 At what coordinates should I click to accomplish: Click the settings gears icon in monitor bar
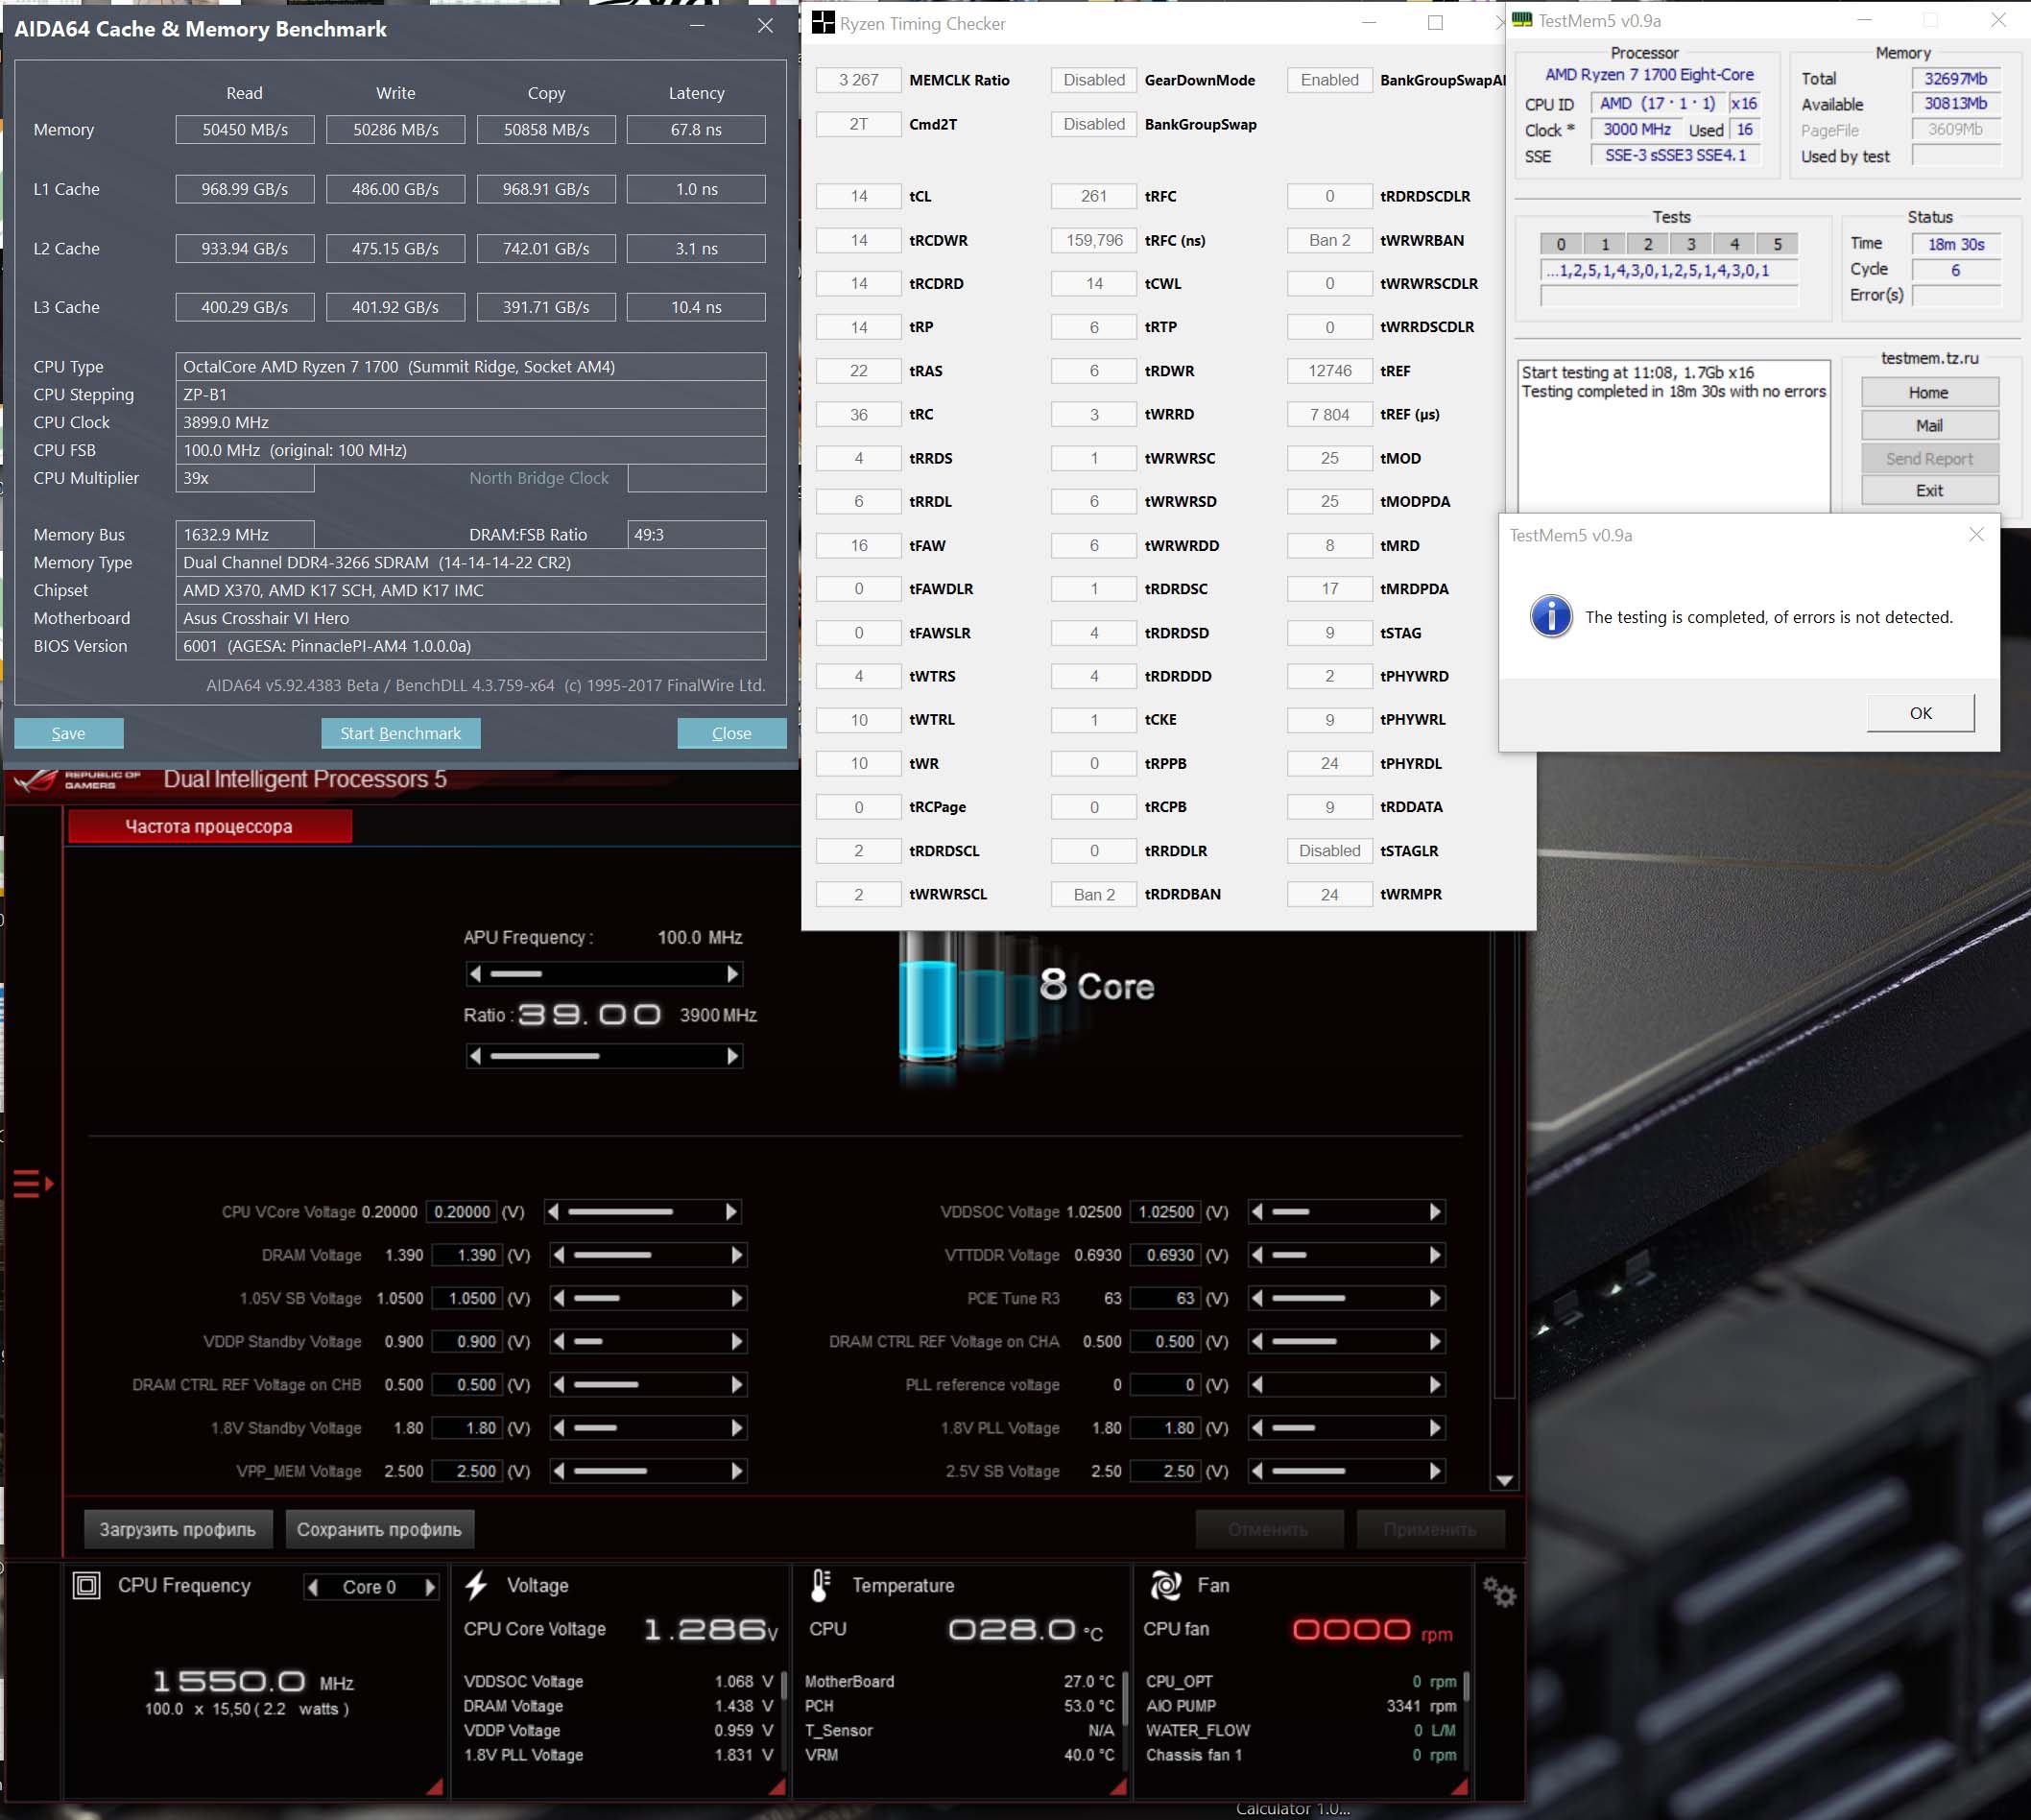tap(1499, 1592)
